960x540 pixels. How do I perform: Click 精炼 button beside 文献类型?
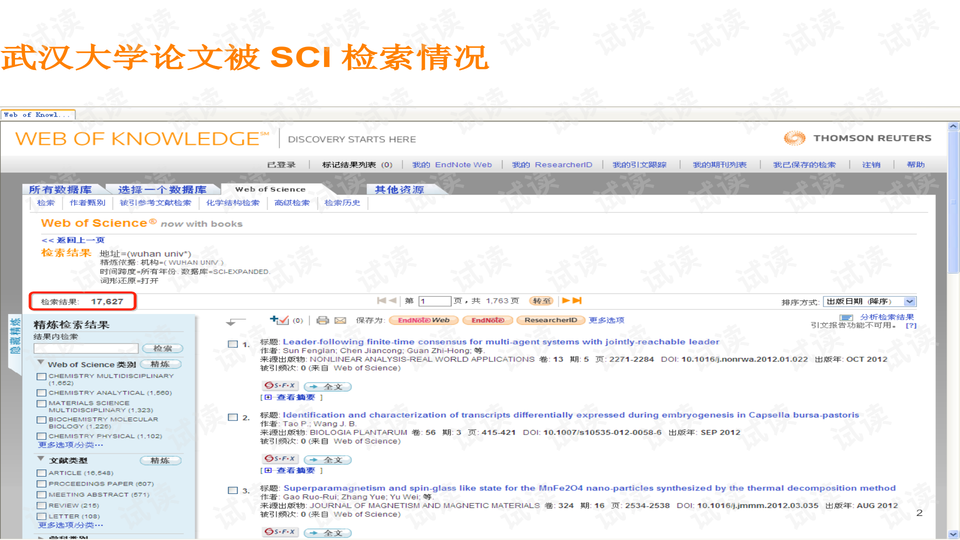pos(160,460)
